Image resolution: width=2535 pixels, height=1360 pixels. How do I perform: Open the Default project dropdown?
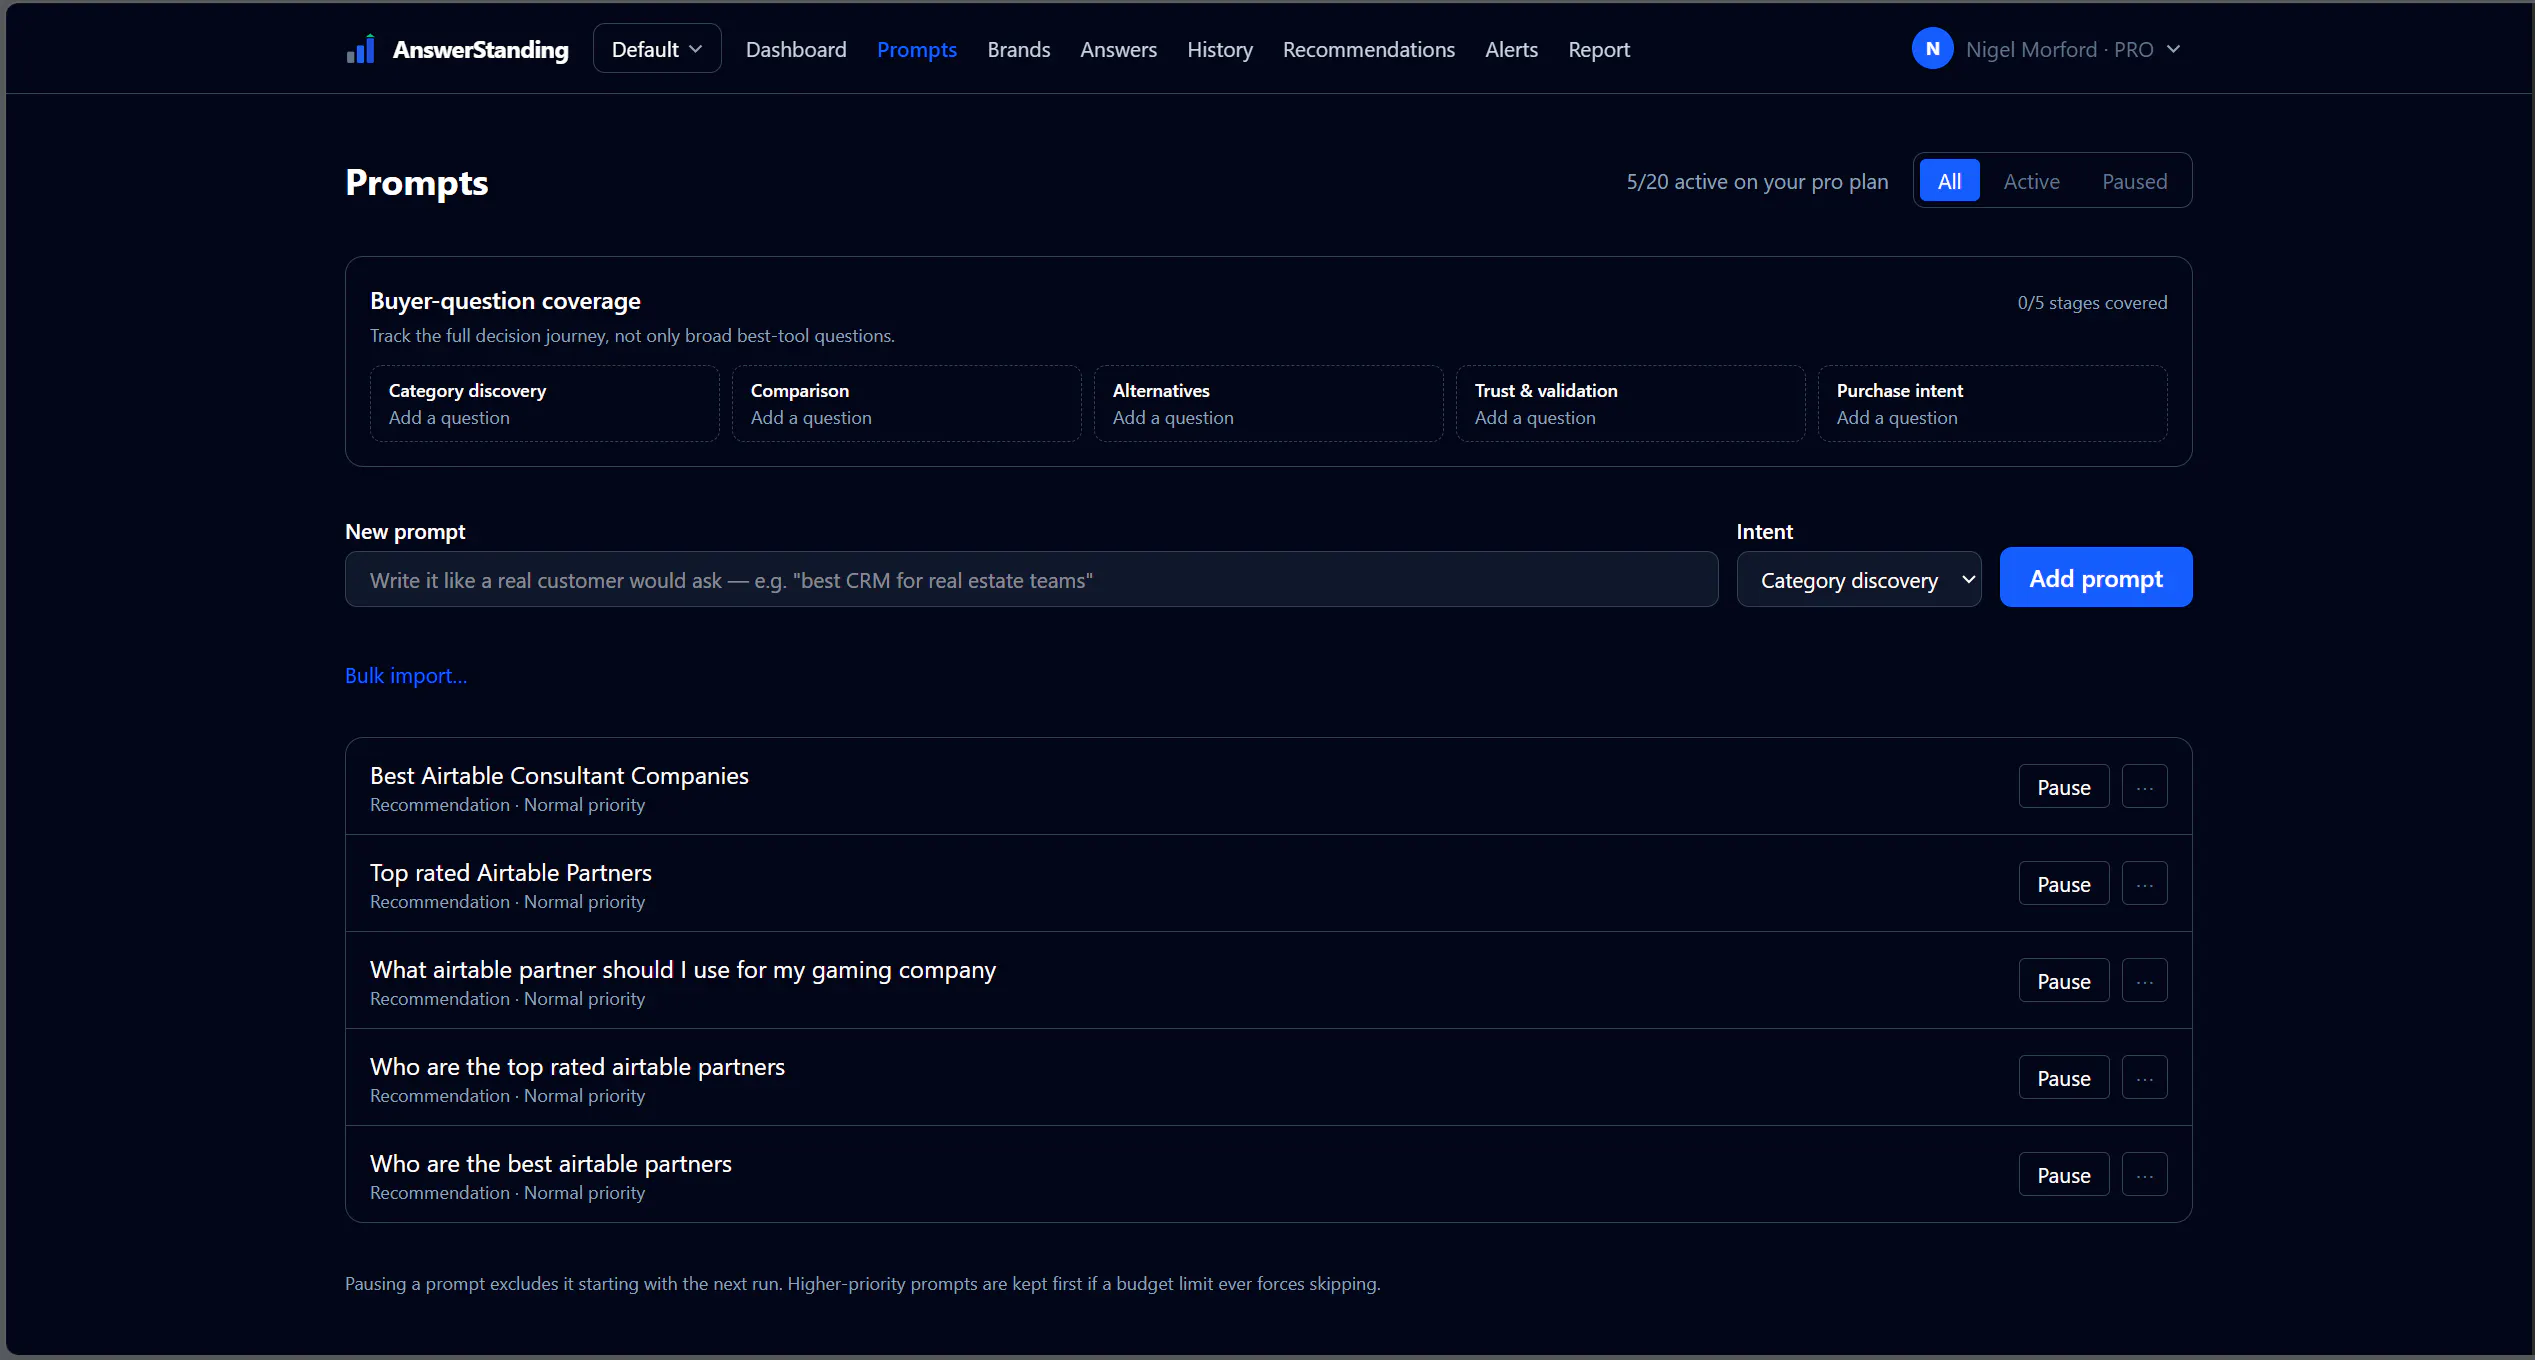(656, 49)
